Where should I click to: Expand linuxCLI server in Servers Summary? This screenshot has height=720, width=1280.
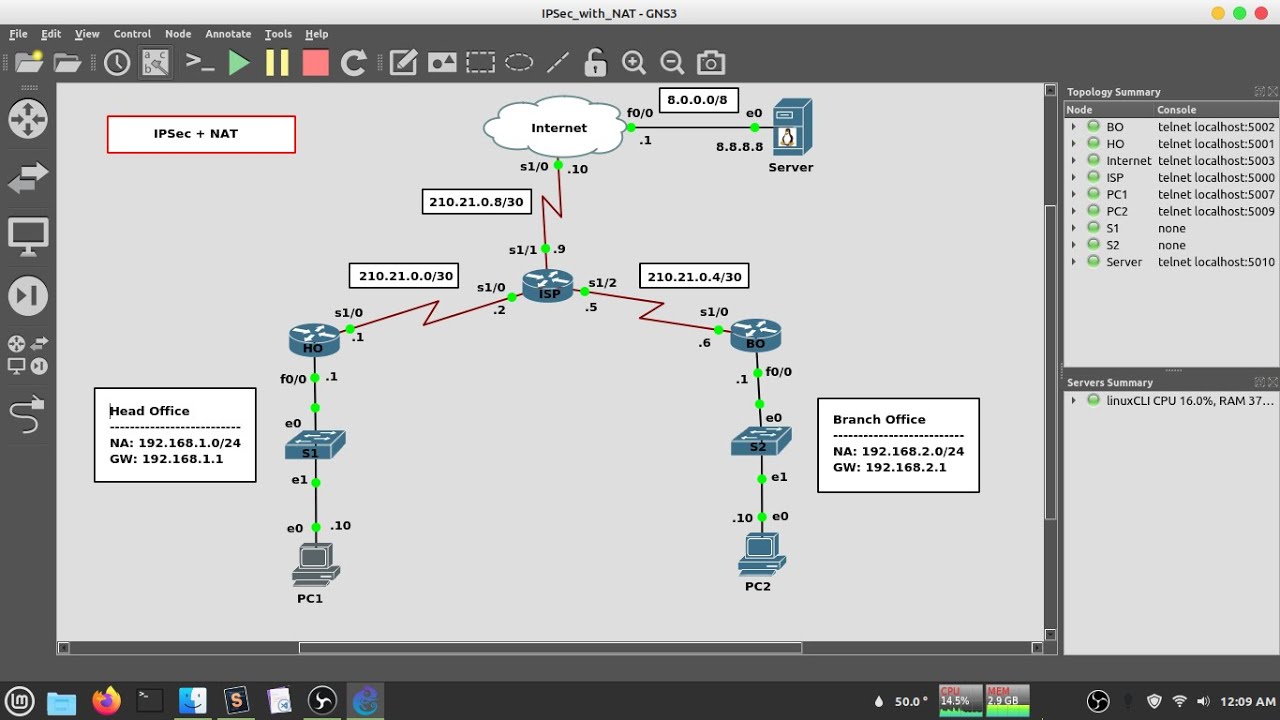(x=1073, y=400)
